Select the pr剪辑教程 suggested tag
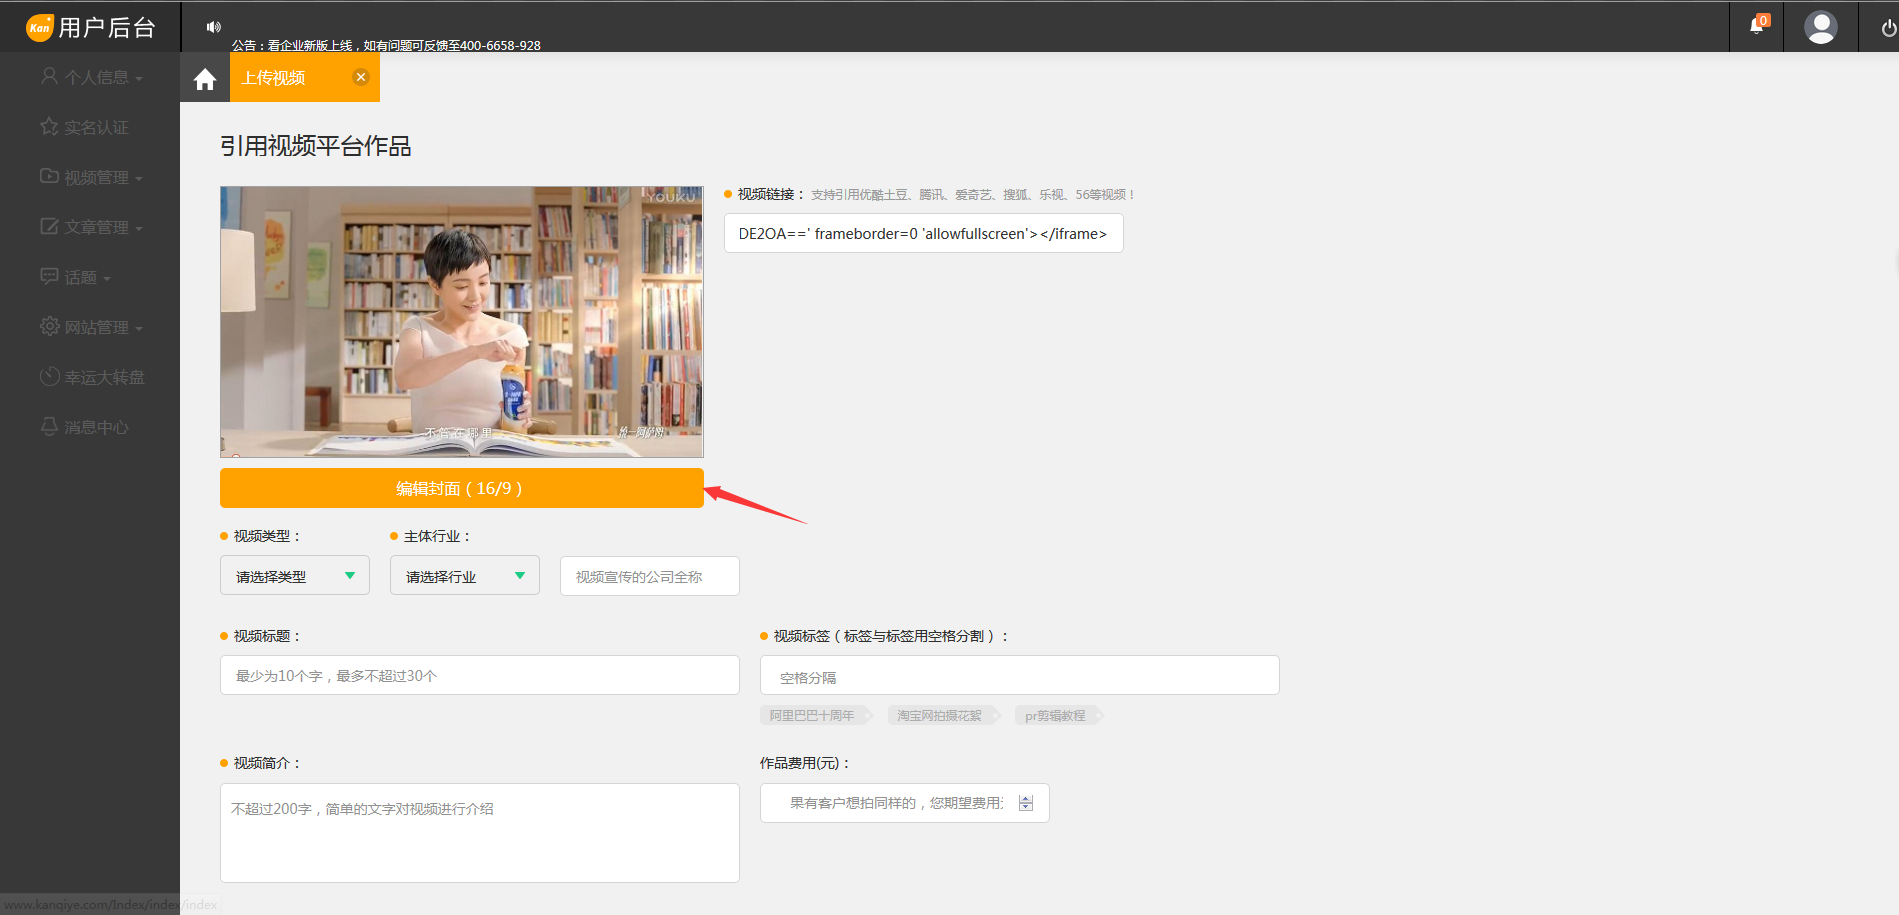The image size is (1899, 915). 1055,716
